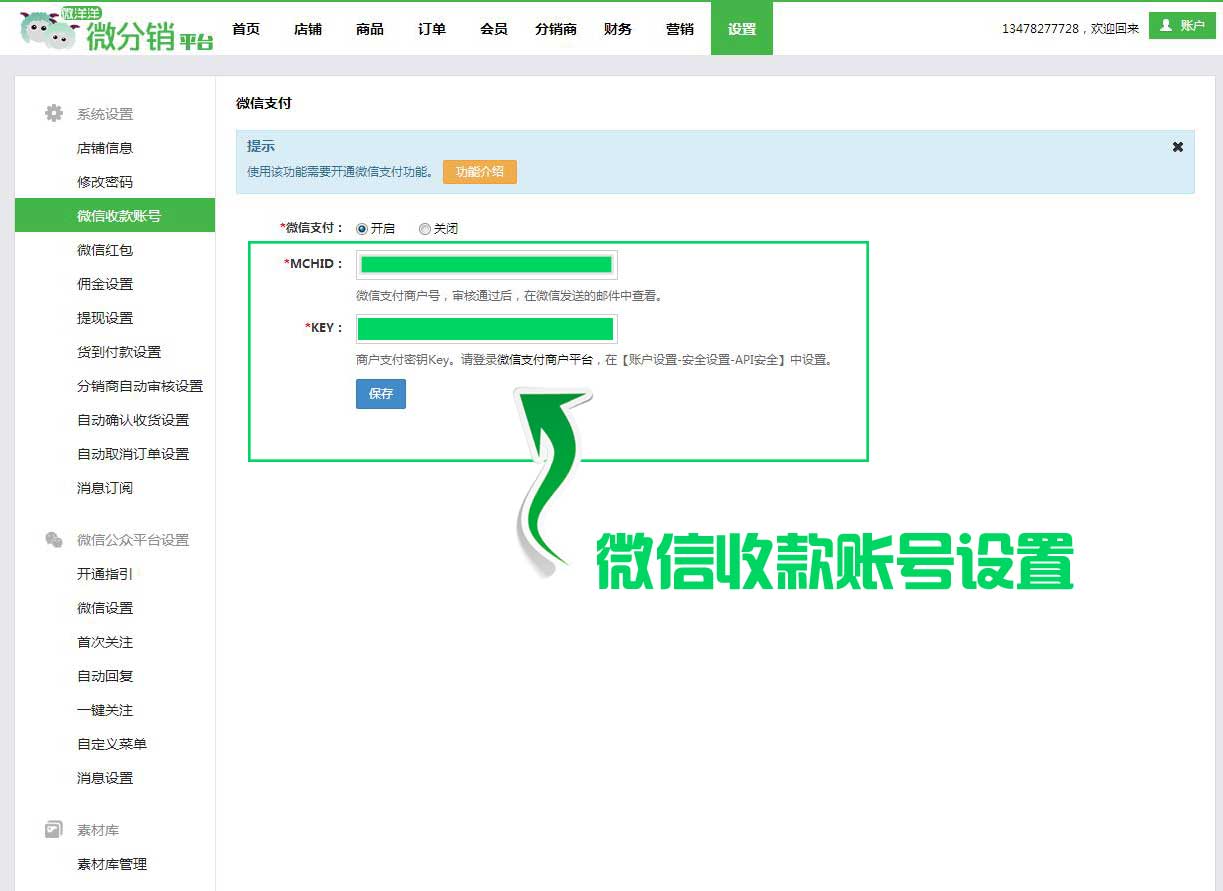The image size is (1223, 891).
Task: Select the 关闭 radio button
Action: click(425, 229)
